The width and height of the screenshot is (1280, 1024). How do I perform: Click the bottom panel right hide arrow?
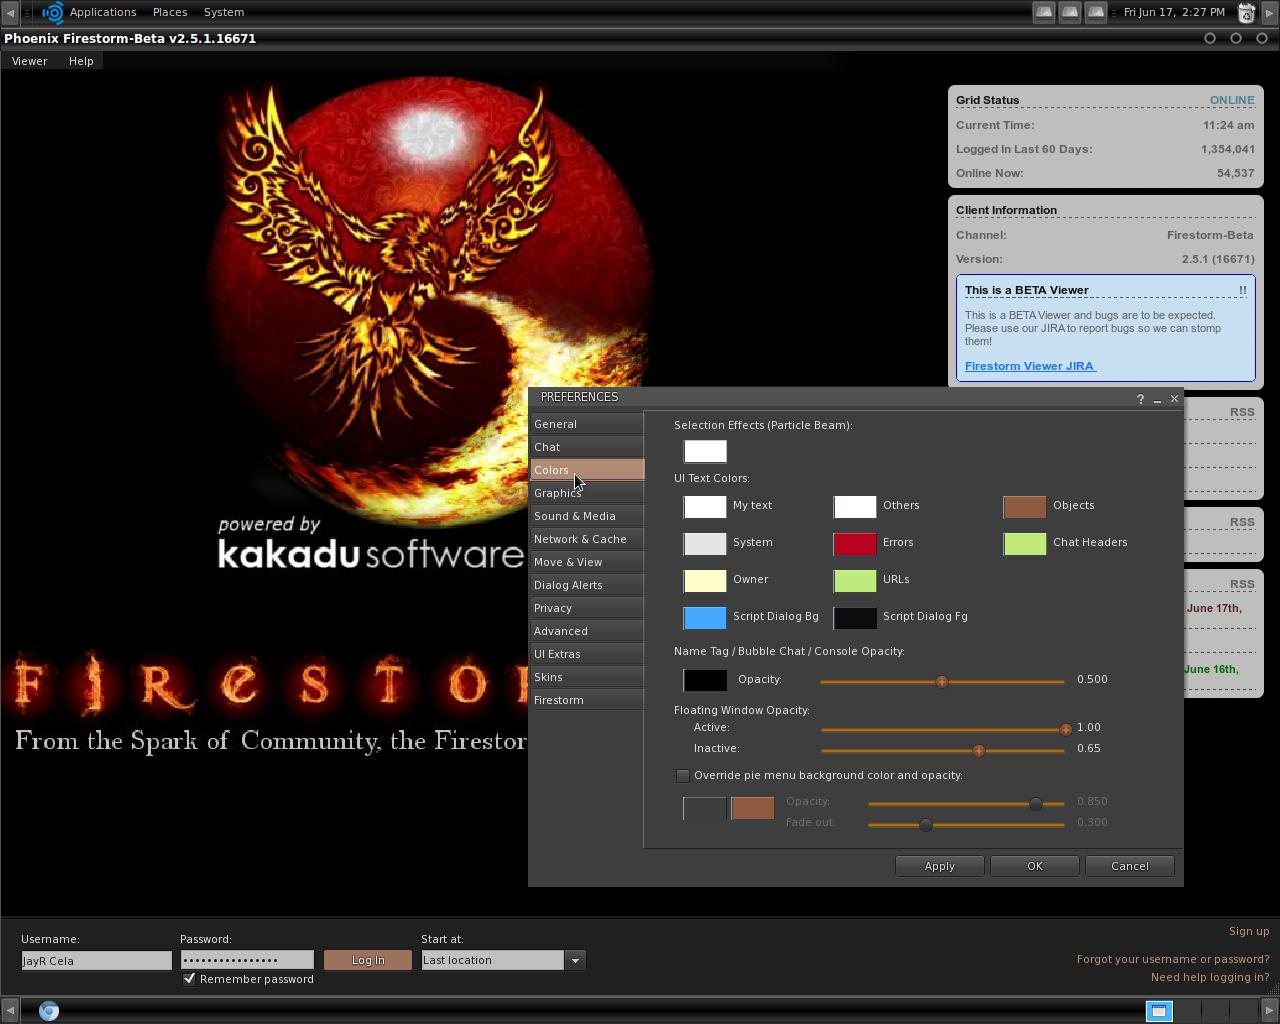1270,1011
